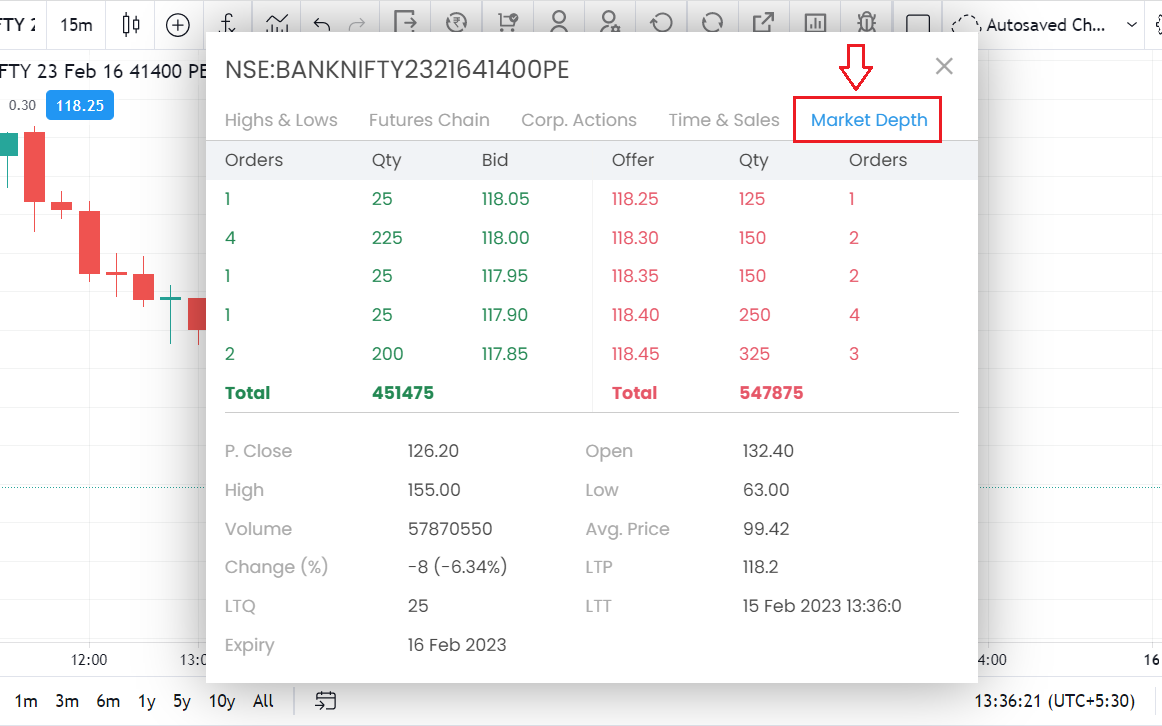
Task: Click the best bid price 118.05
Action: click(x=505, y=199)
